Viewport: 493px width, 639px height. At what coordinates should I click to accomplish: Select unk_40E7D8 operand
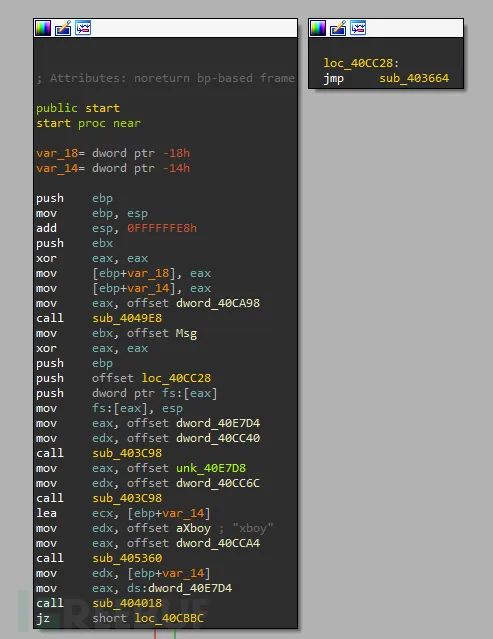tap(211, 468)
